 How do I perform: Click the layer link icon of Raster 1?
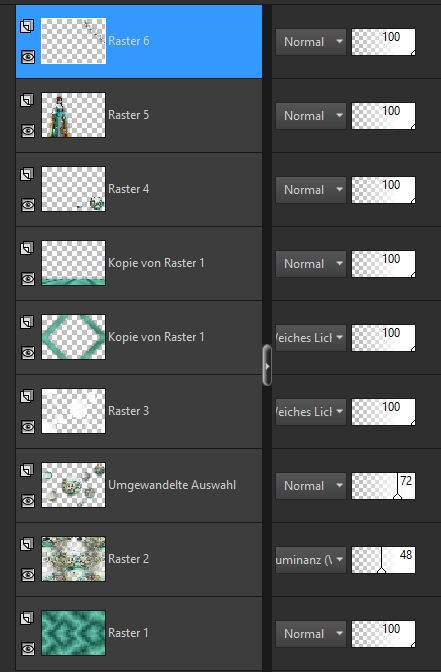point(27,618)
